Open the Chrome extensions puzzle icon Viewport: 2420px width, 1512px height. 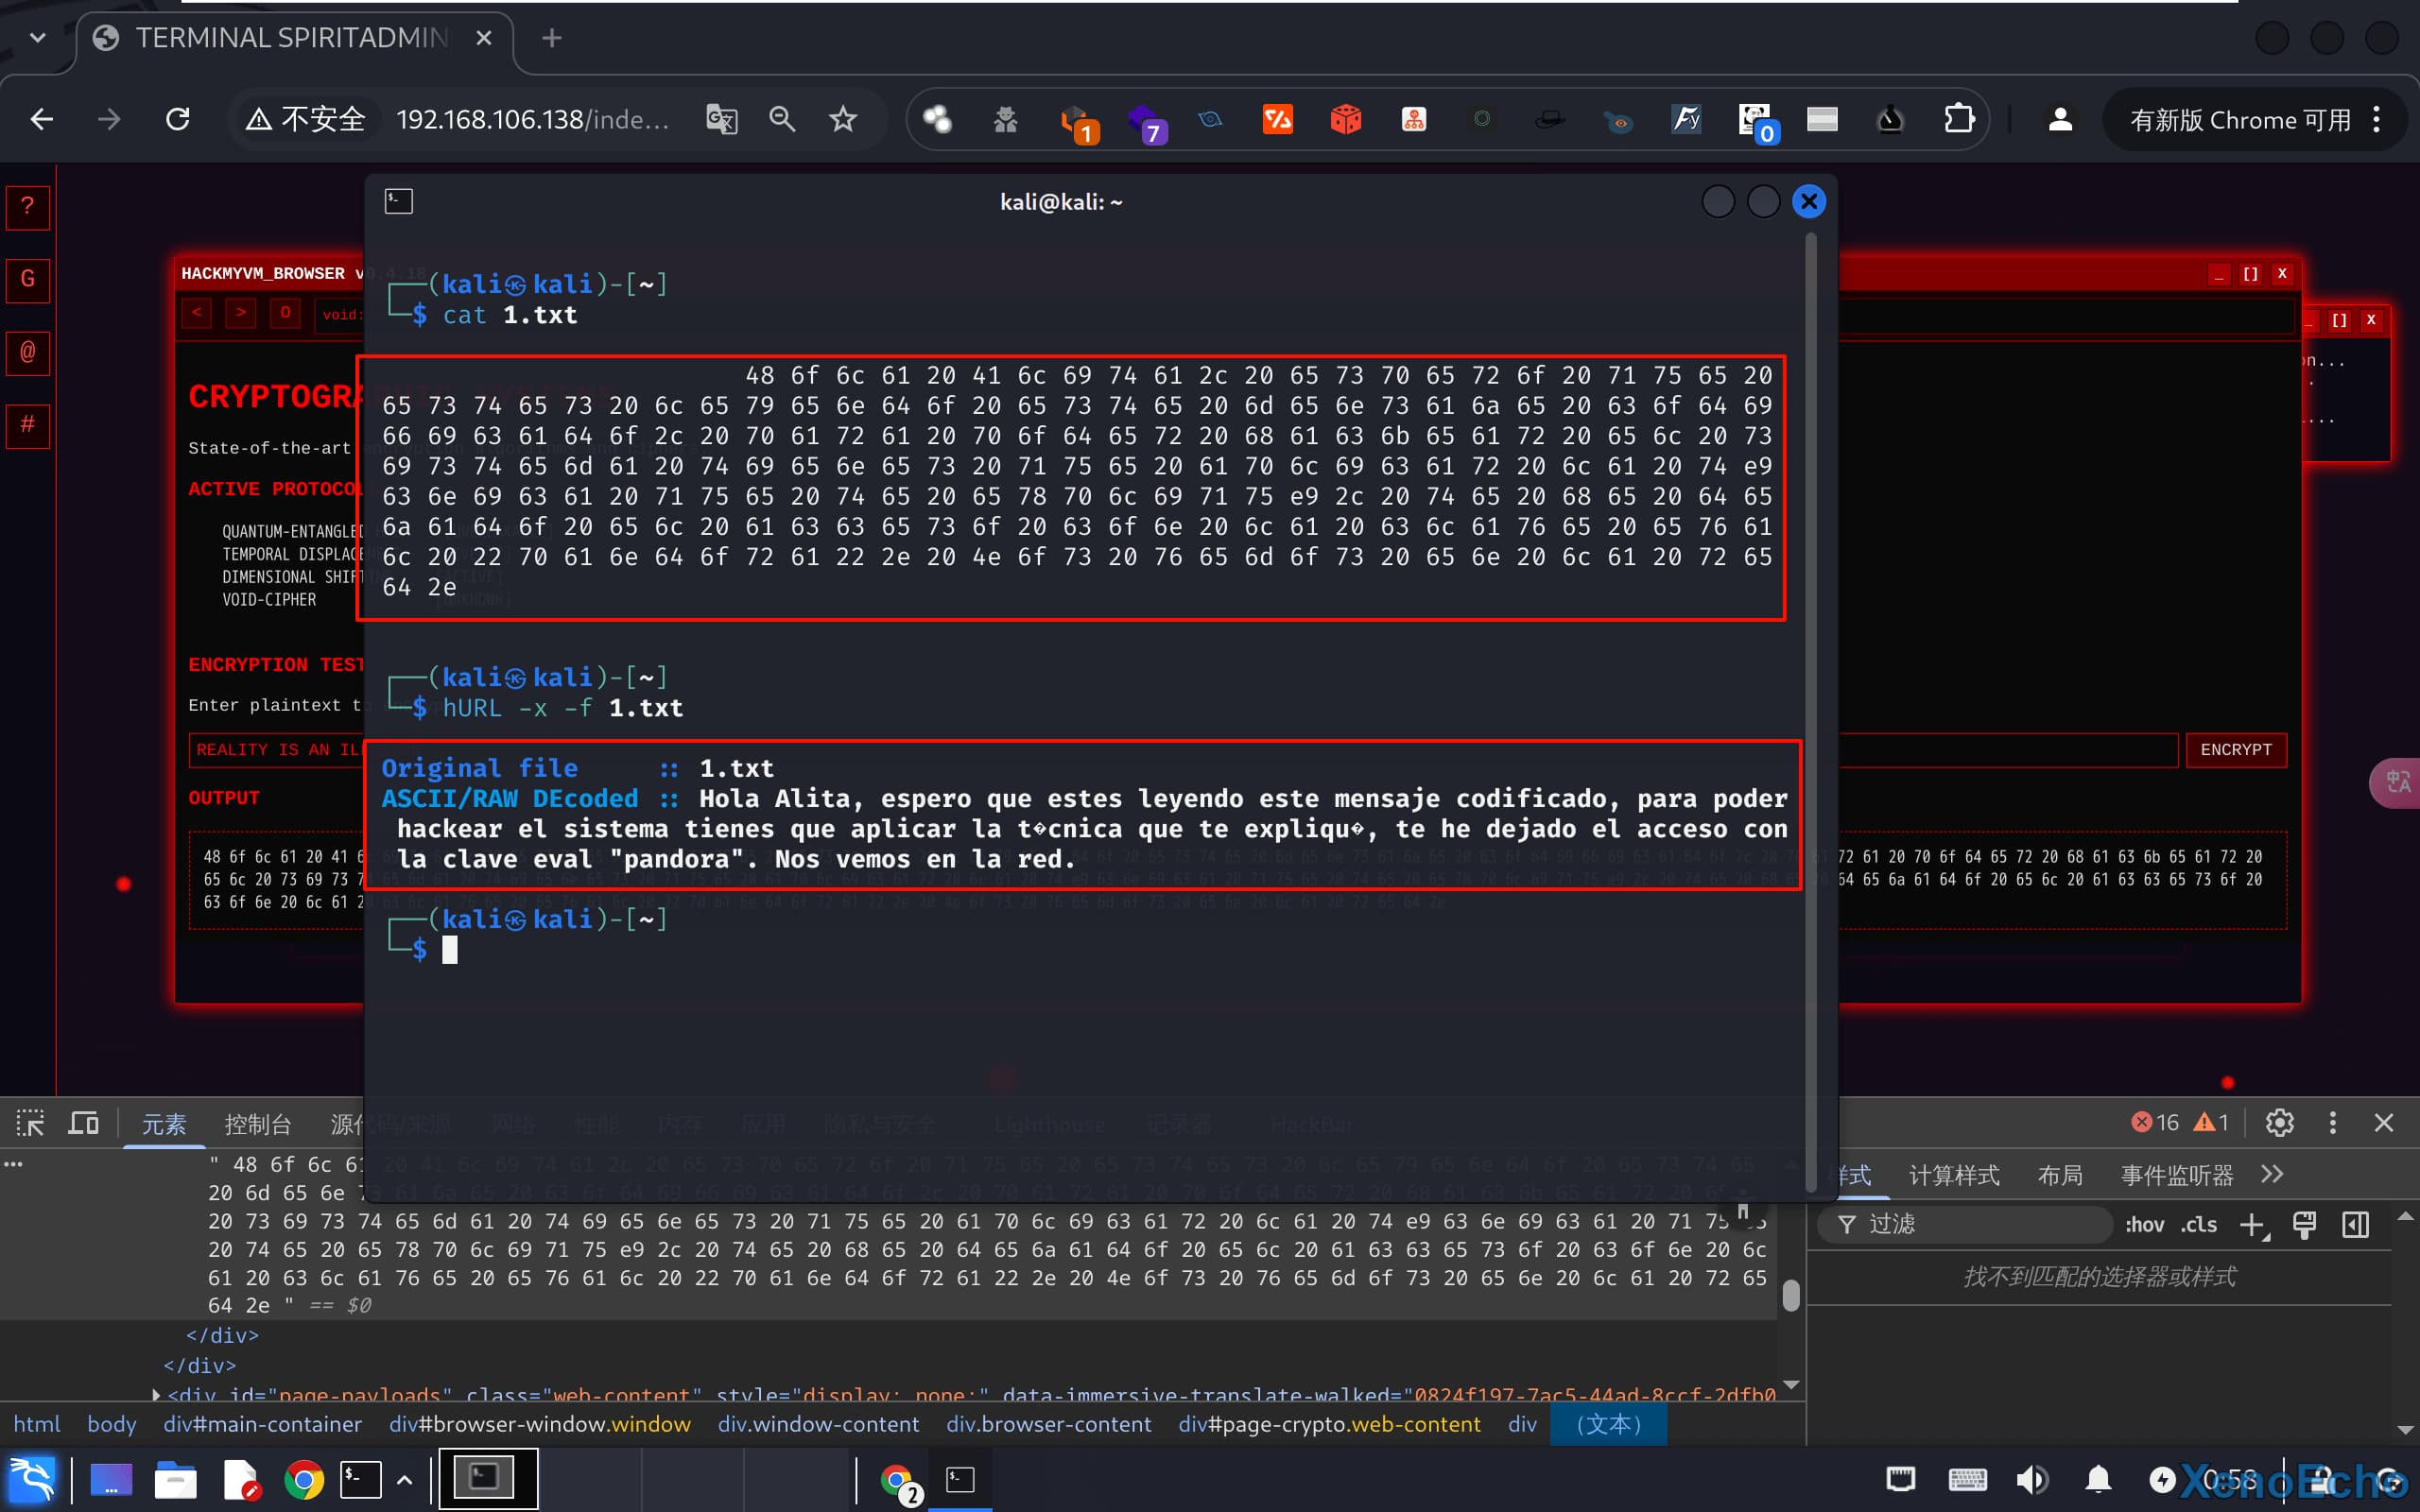tap(1958, 120)
